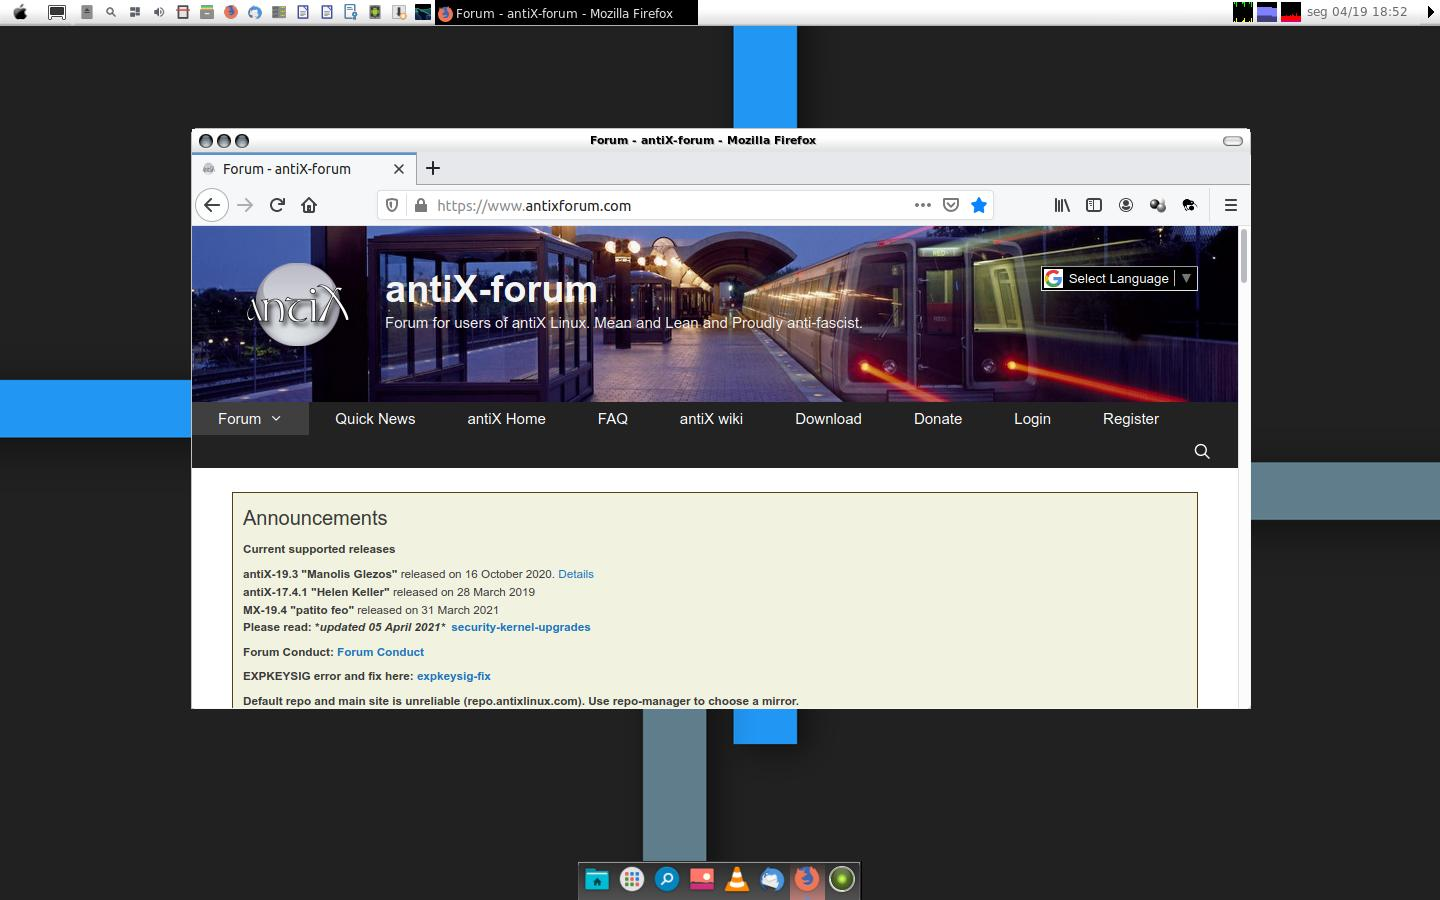Reload the current page

point(277,205)
